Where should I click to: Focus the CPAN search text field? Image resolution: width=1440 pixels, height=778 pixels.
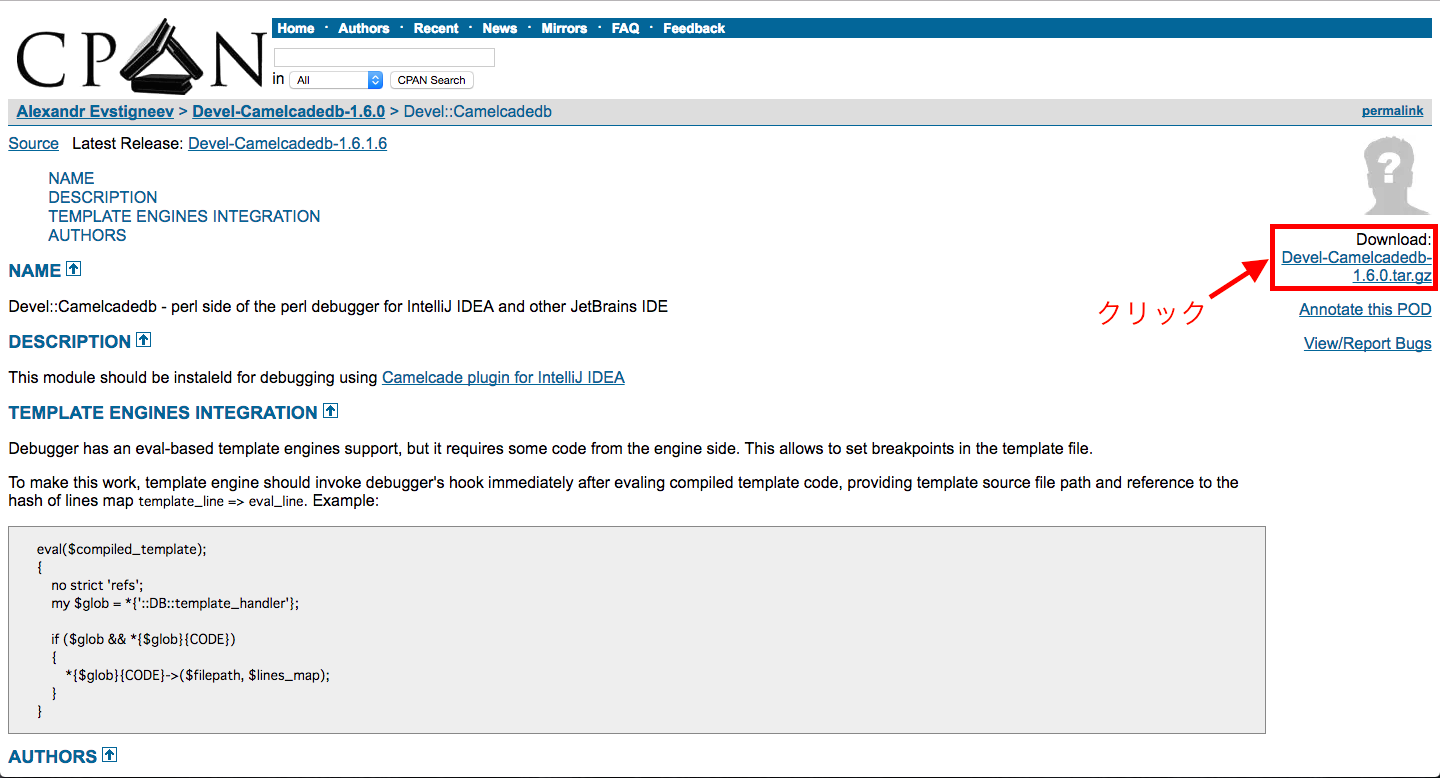pyautogui.click(x=384, y=57)
